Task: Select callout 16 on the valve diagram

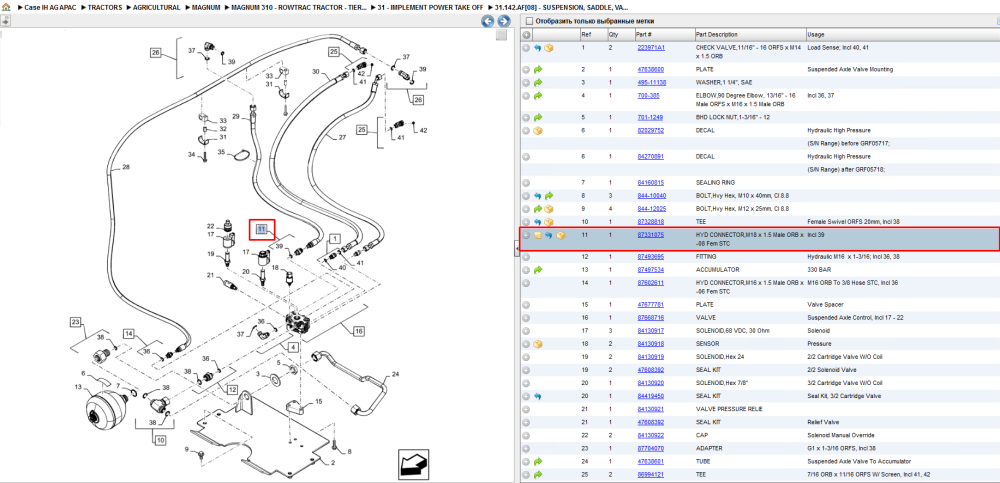Action: pyautogui.click(x=358, y=331)
